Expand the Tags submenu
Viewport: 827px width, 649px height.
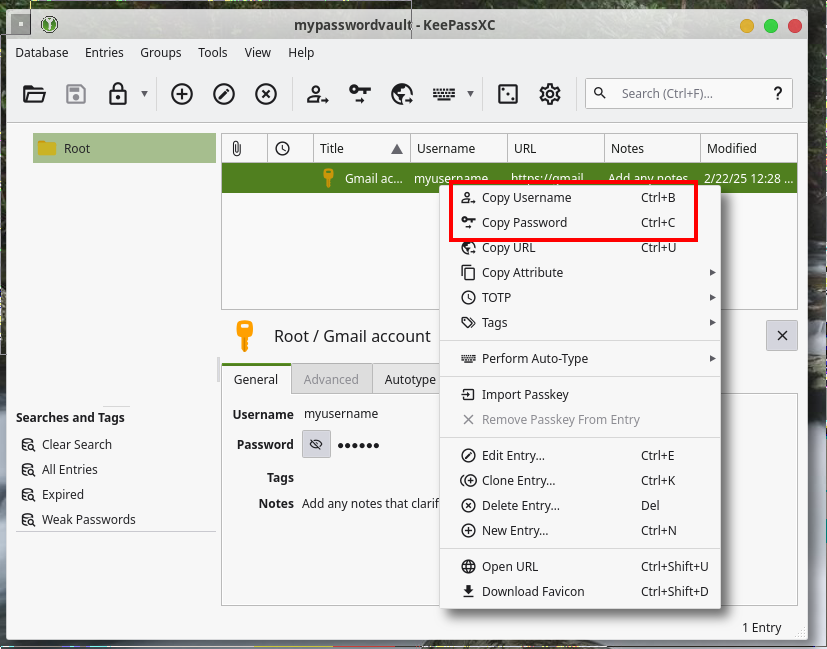click(580, 323)
